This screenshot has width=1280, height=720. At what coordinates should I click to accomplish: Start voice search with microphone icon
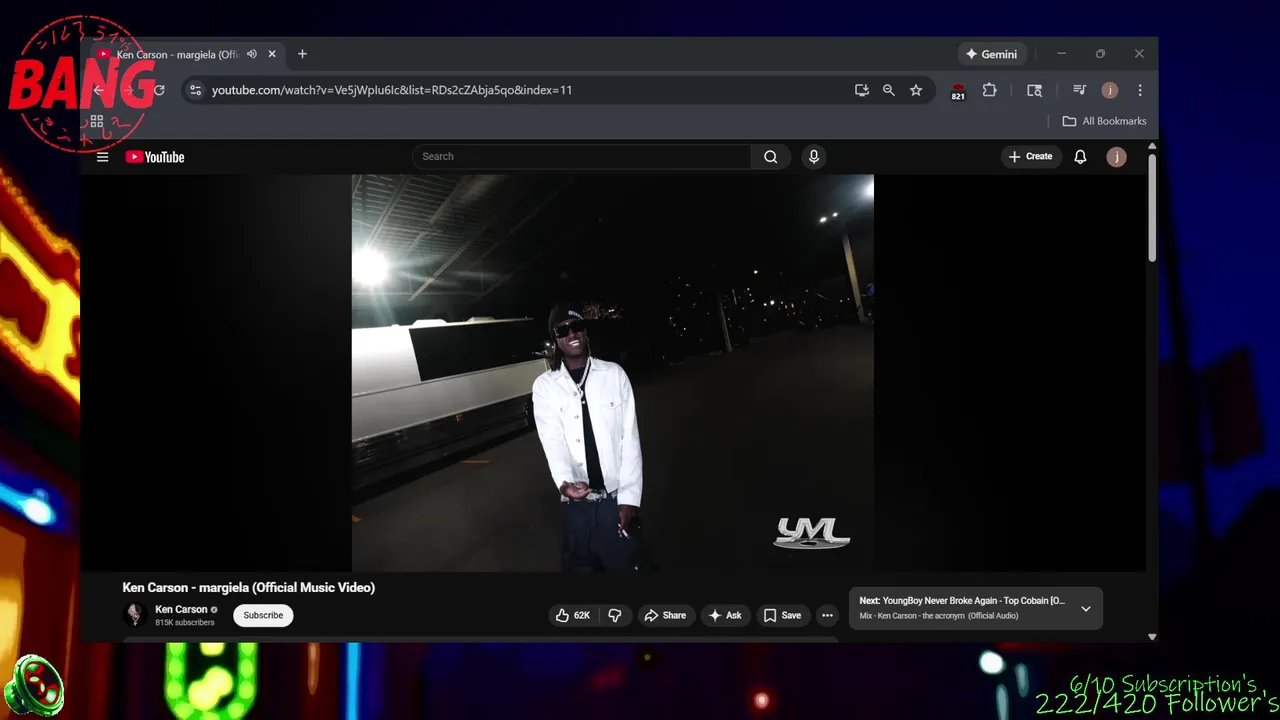click(813, 157)
